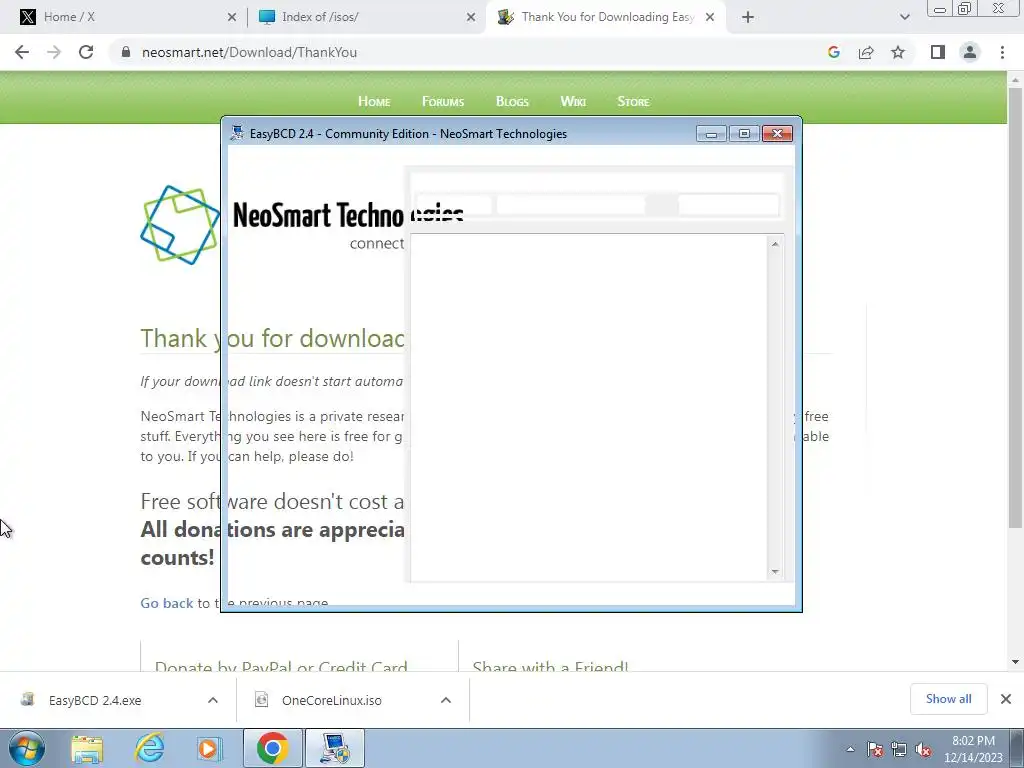Open Home in site navigation
Image resolution: width=1024 pixels, height=768 pixels.
point(374,101)
